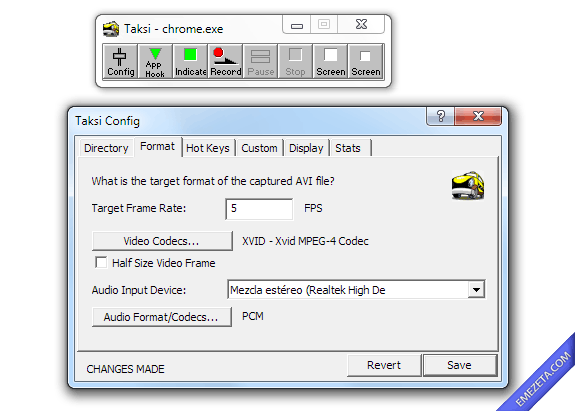The image size is (575, 411).
Task: Click the yellow taxi logo in Config
Action: click(x=468, y=185)
